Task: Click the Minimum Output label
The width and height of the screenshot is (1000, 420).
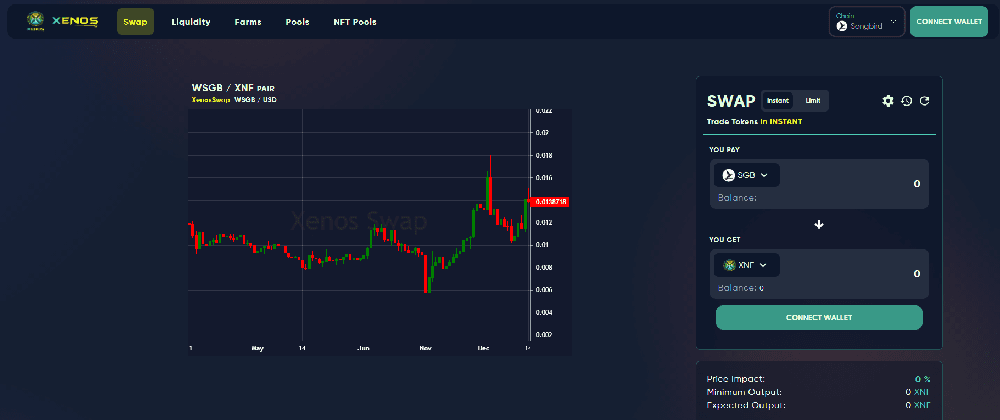Action: click(744, 392)
